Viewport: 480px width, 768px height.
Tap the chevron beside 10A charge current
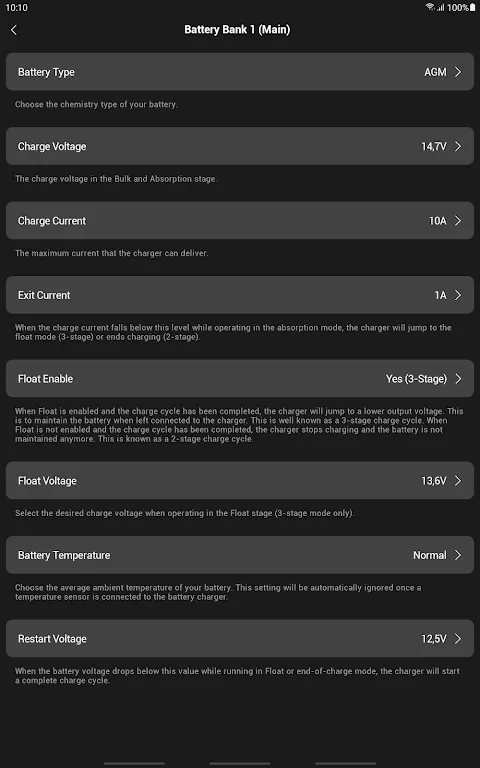458,221
